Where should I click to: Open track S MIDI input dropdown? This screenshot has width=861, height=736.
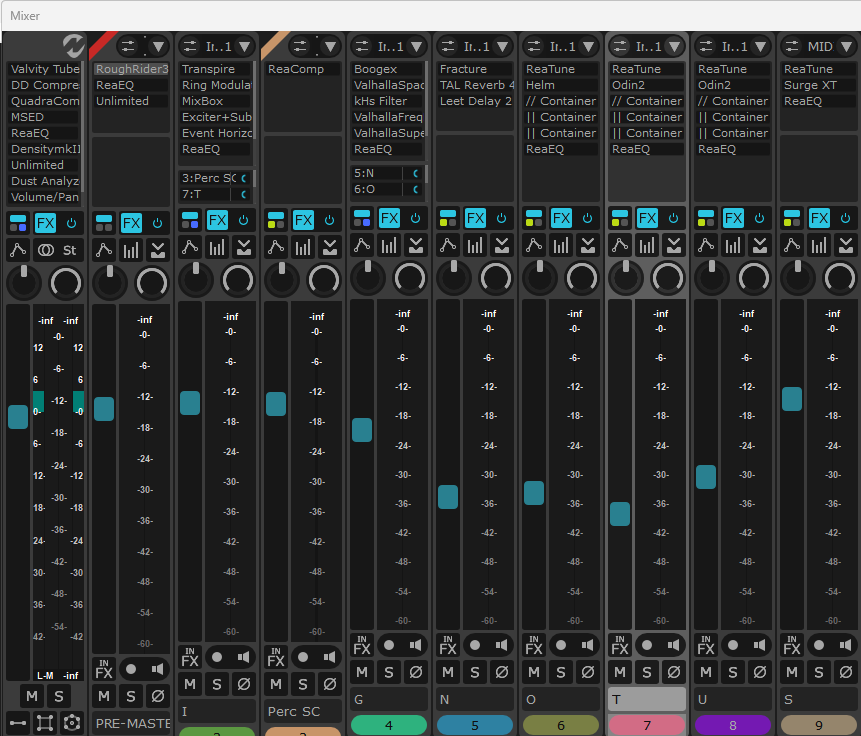[846, 47]
